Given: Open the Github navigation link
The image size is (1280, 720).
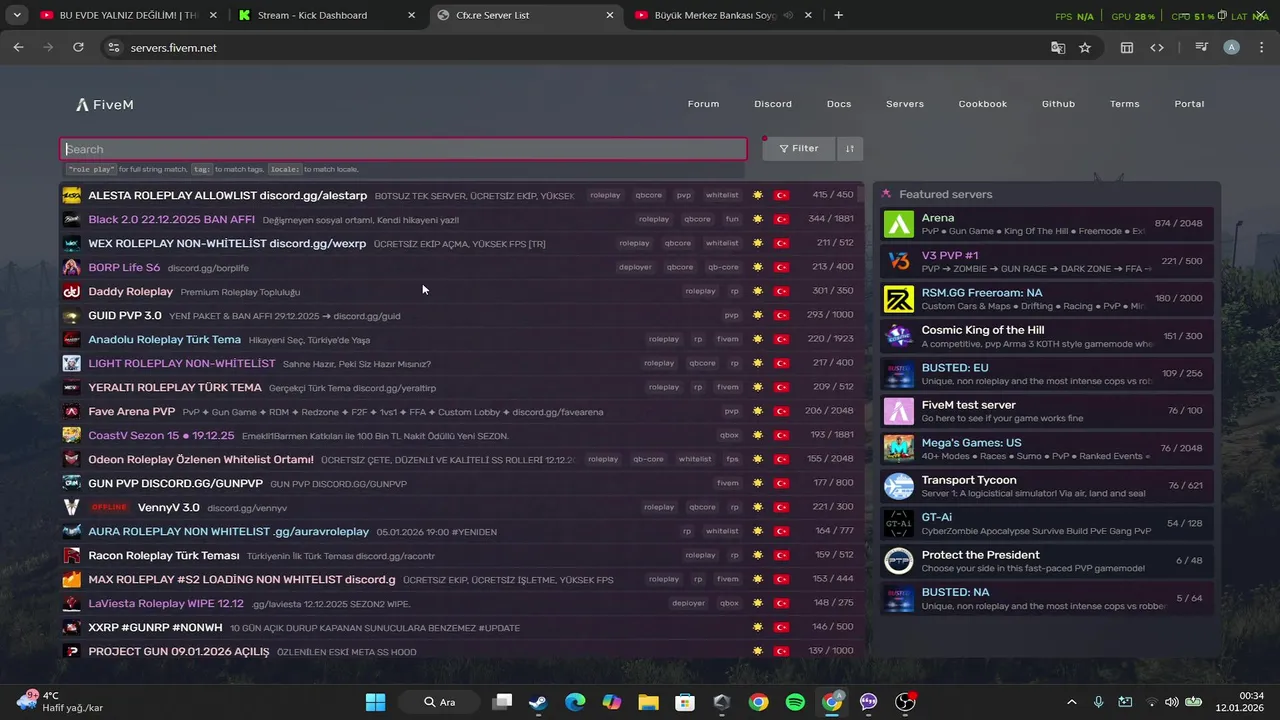Looking at the screenshot, I should coord(1058,104).
